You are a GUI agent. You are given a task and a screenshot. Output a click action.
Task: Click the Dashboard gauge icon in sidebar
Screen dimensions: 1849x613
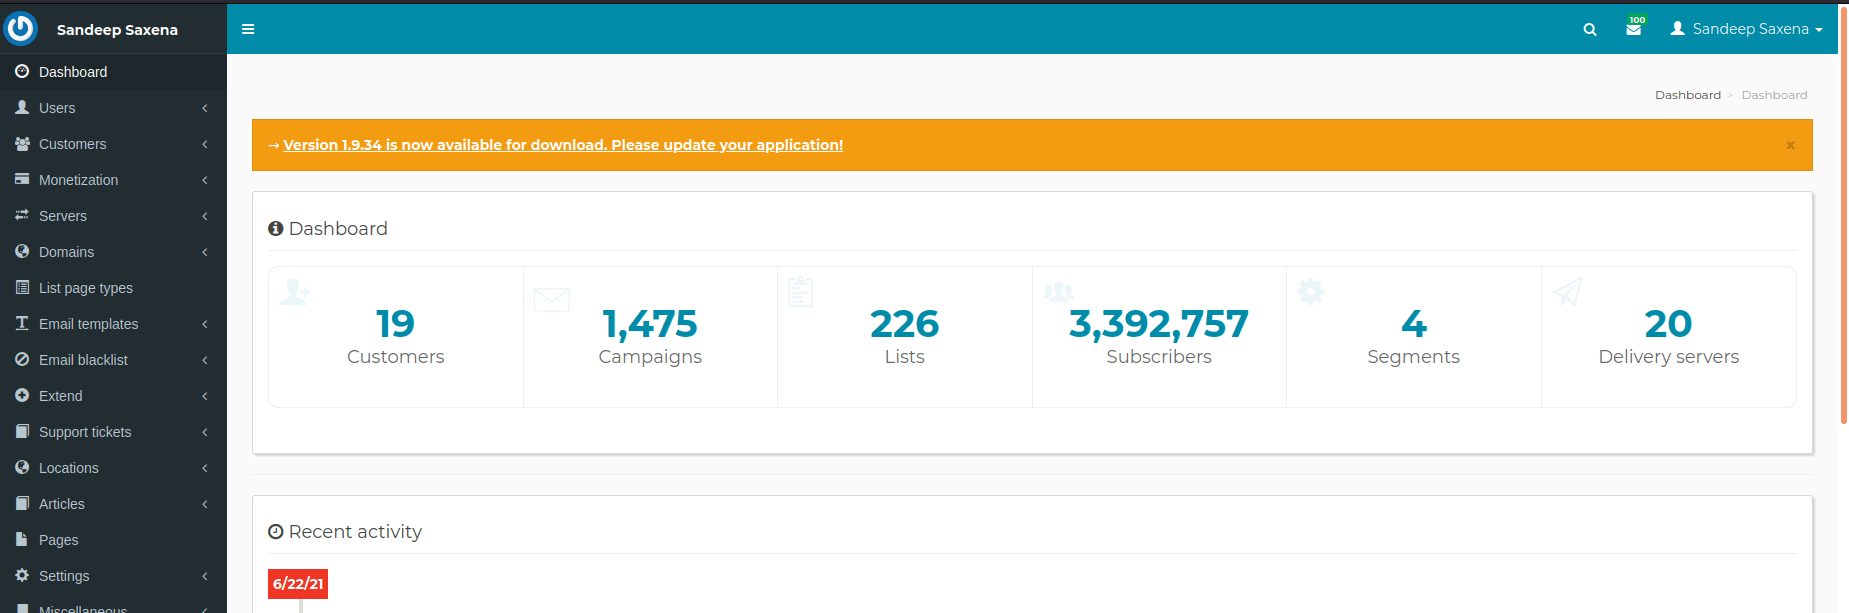tap(22, 71)
